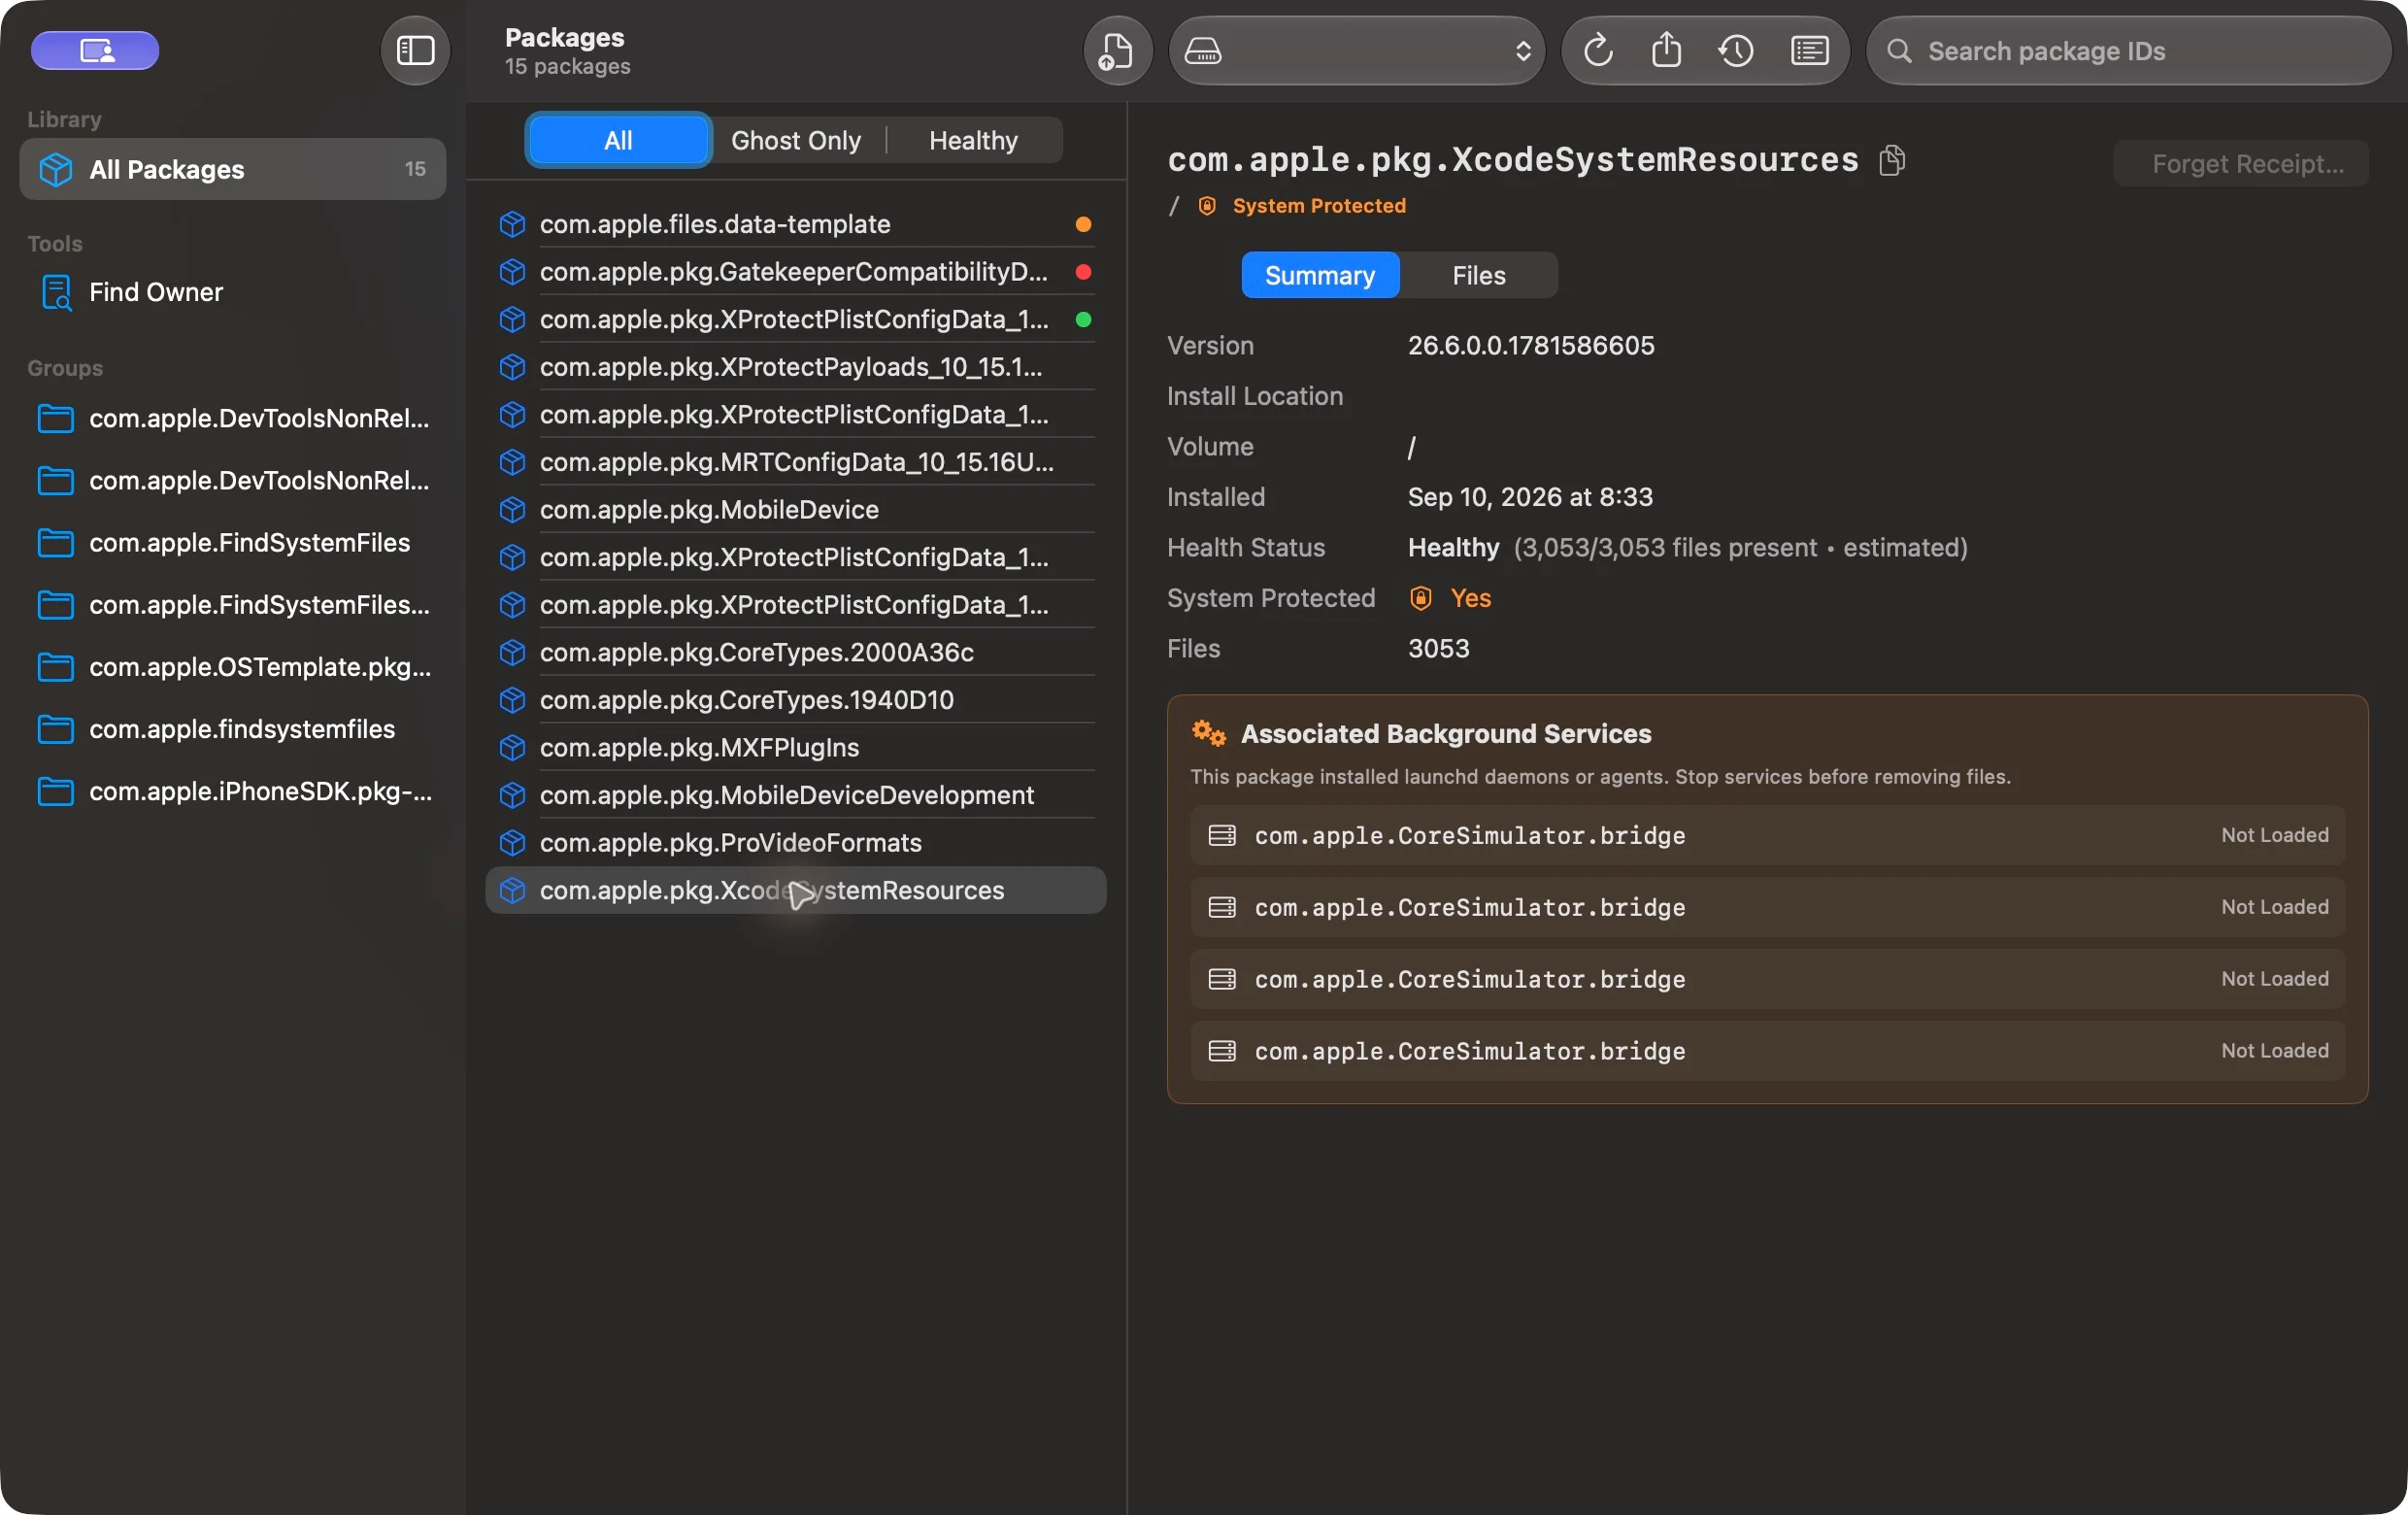Click the com.apple.pkg.XcodeSystemResources row icon

512,890
